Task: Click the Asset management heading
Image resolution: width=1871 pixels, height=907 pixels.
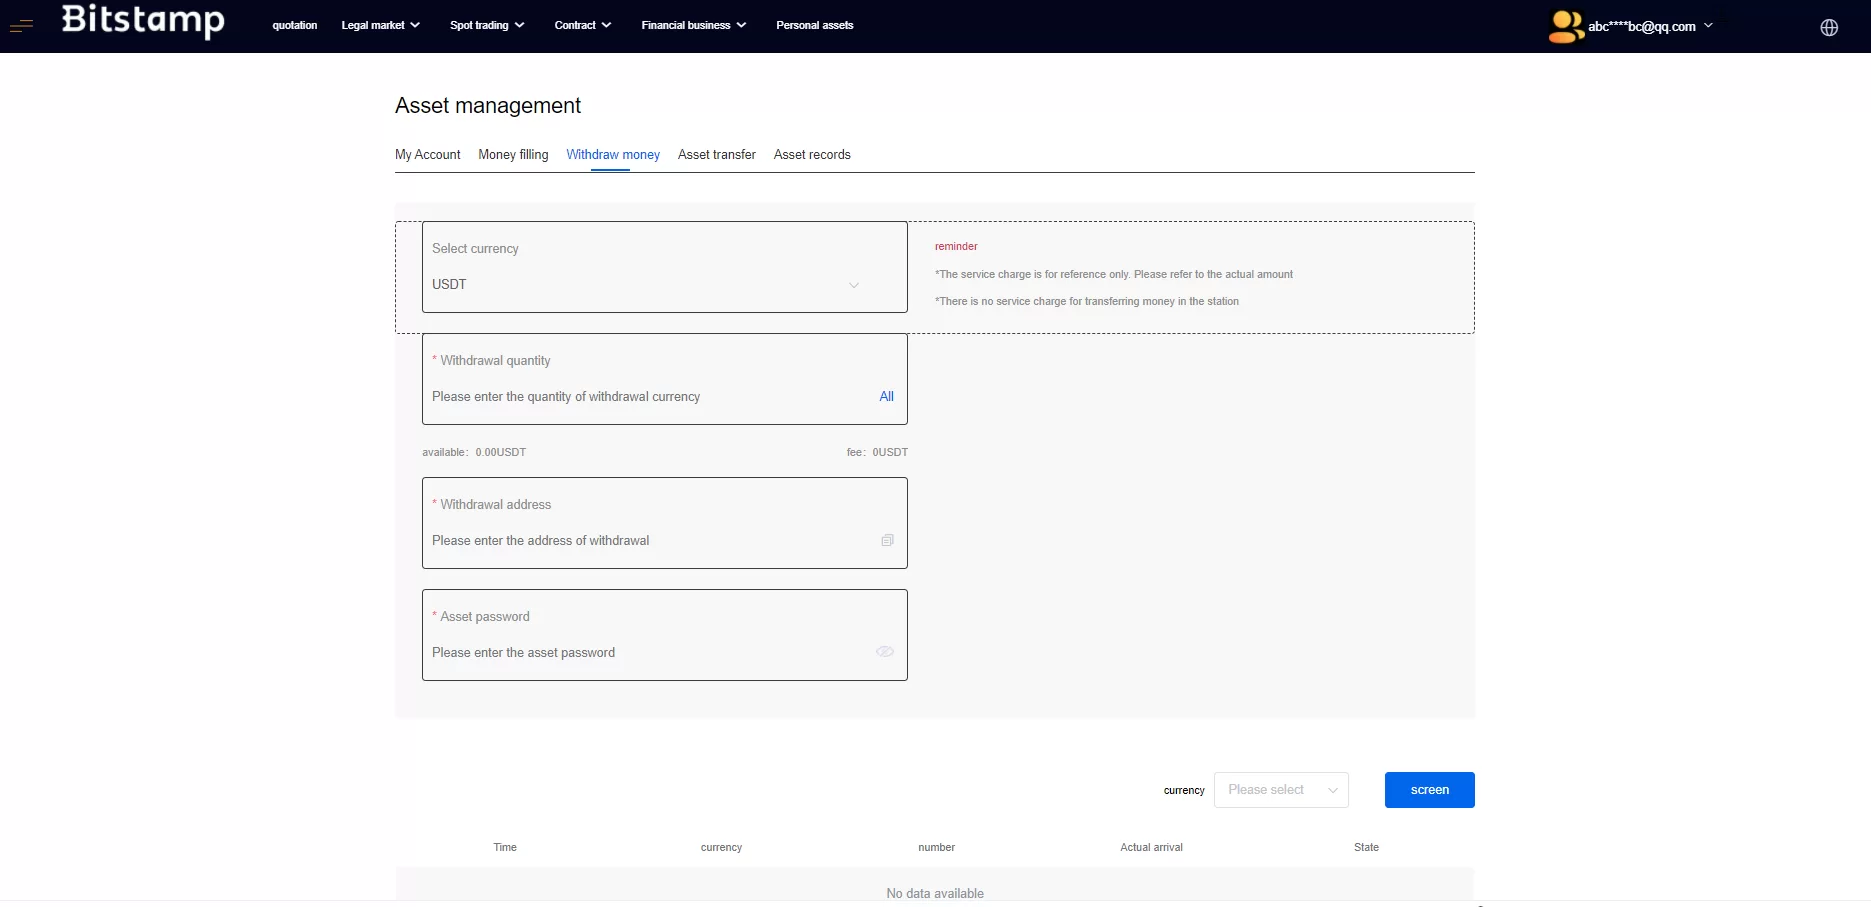Action: 488,105
